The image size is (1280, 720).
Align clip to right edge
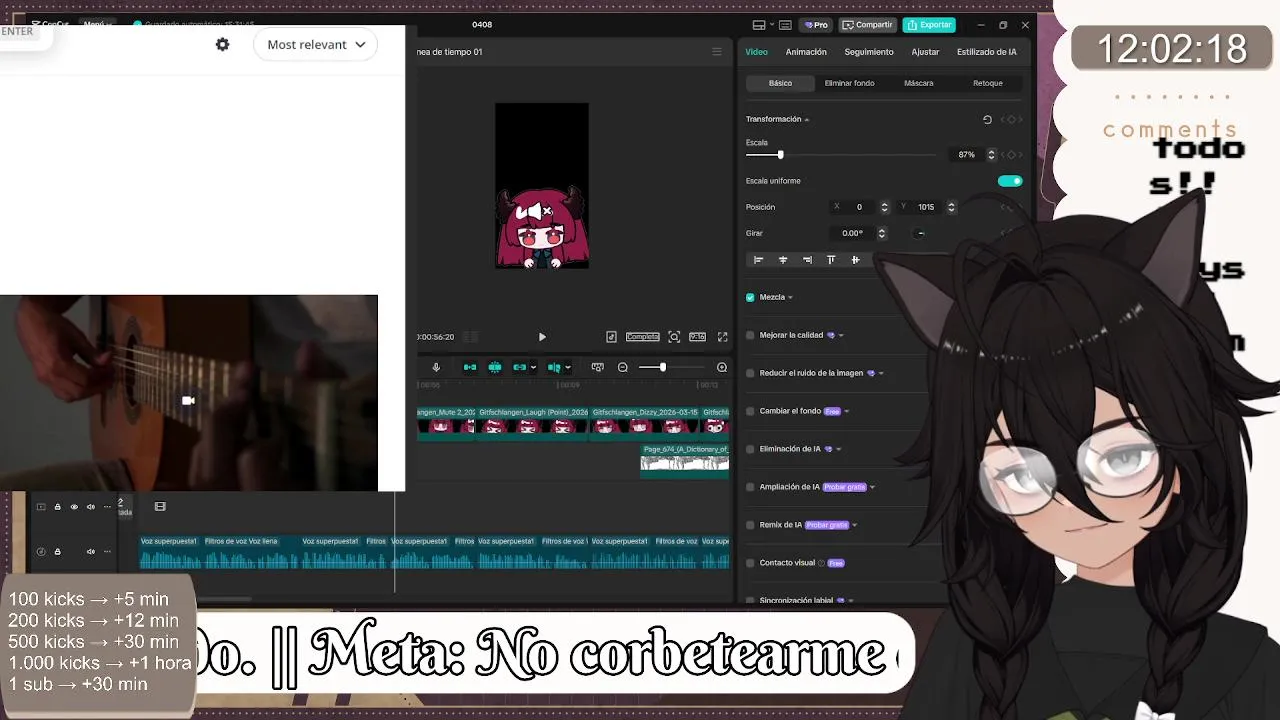click(807, 260)
